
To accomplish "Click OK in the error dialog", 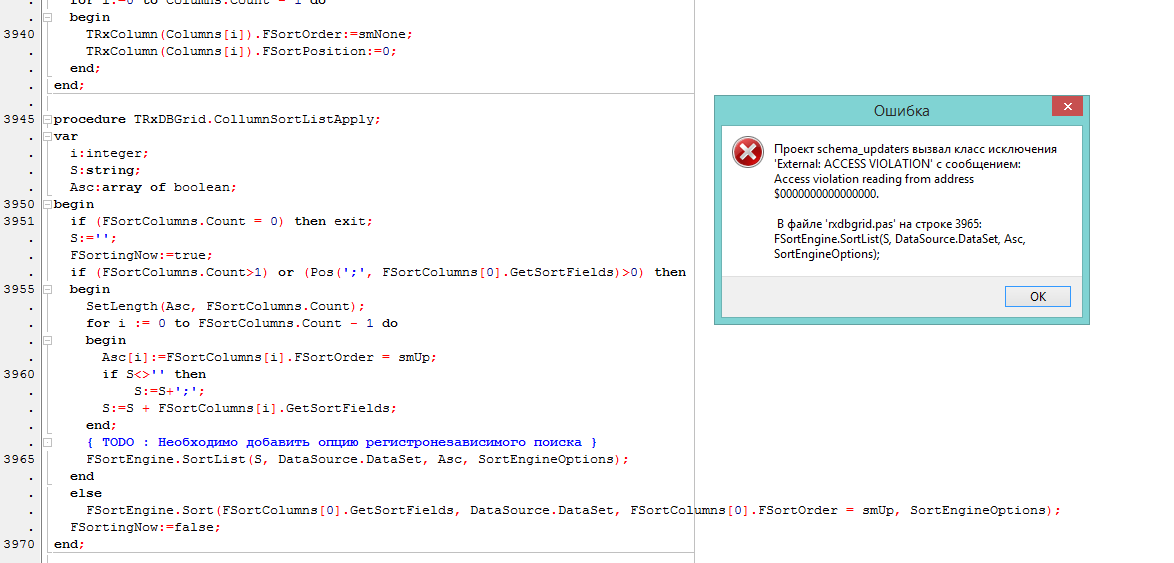I will coord(1037,296).
